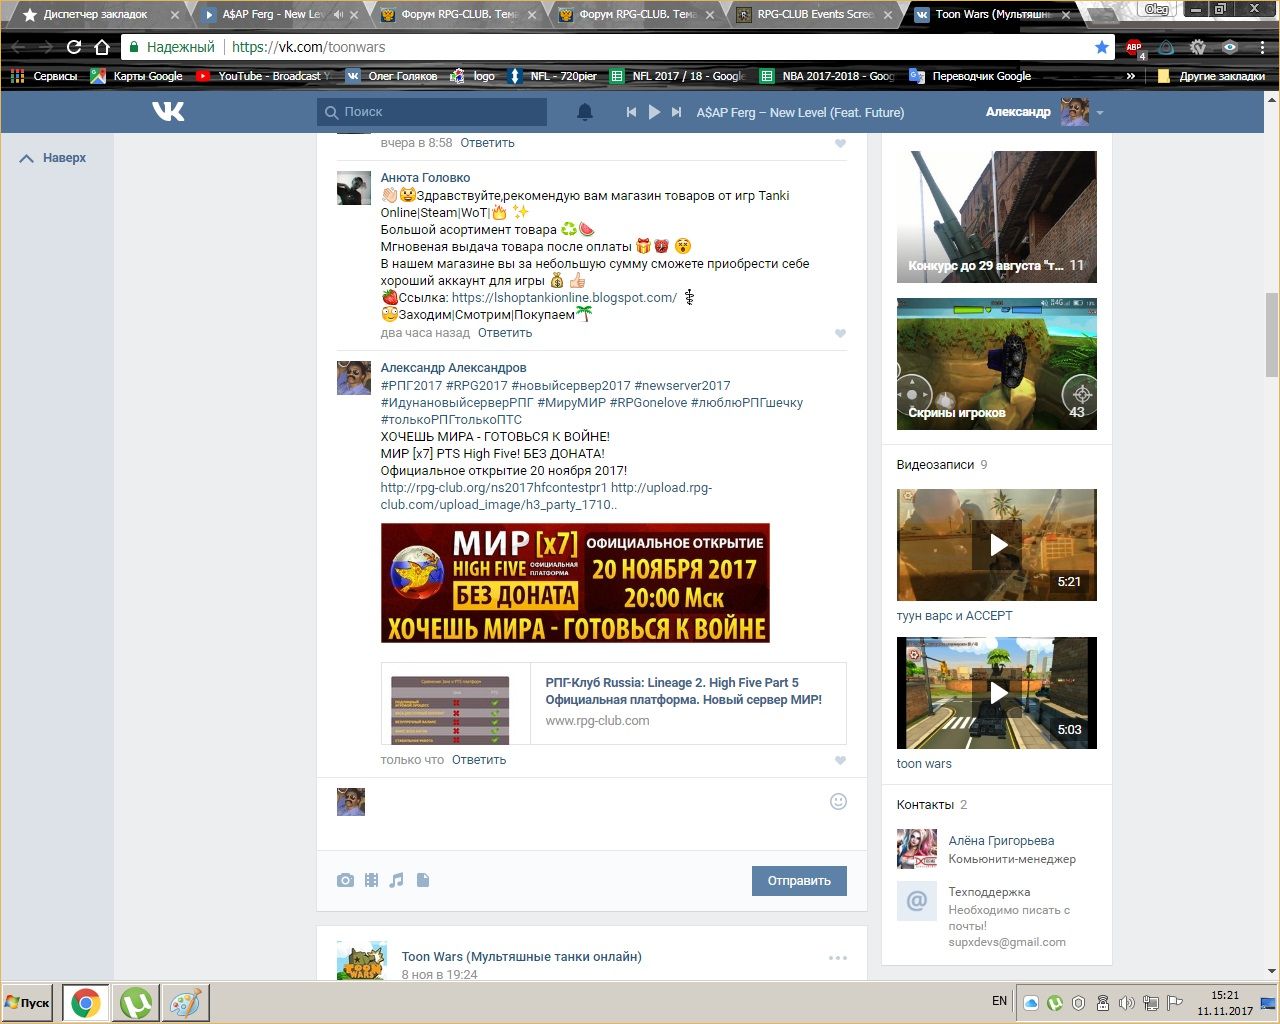Switch the EN keyboard language indicator
The height and width of the screenshot is (1024, 1280).
999,1001
